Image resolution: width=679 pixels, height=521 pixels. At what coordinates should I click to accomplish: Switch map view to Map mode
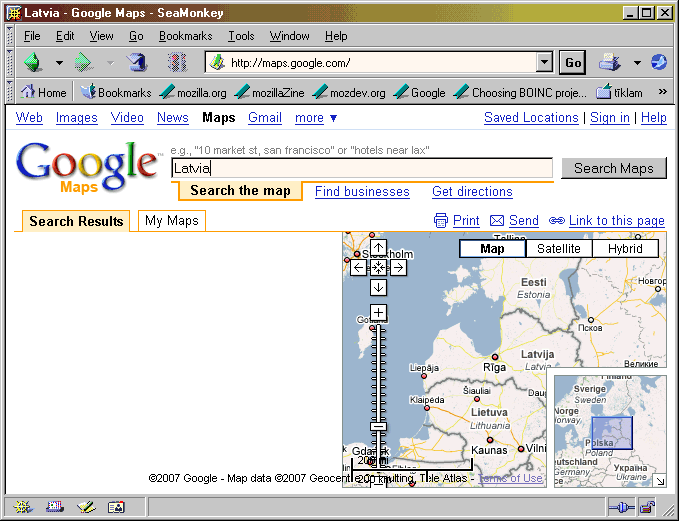tap(492, 249)
